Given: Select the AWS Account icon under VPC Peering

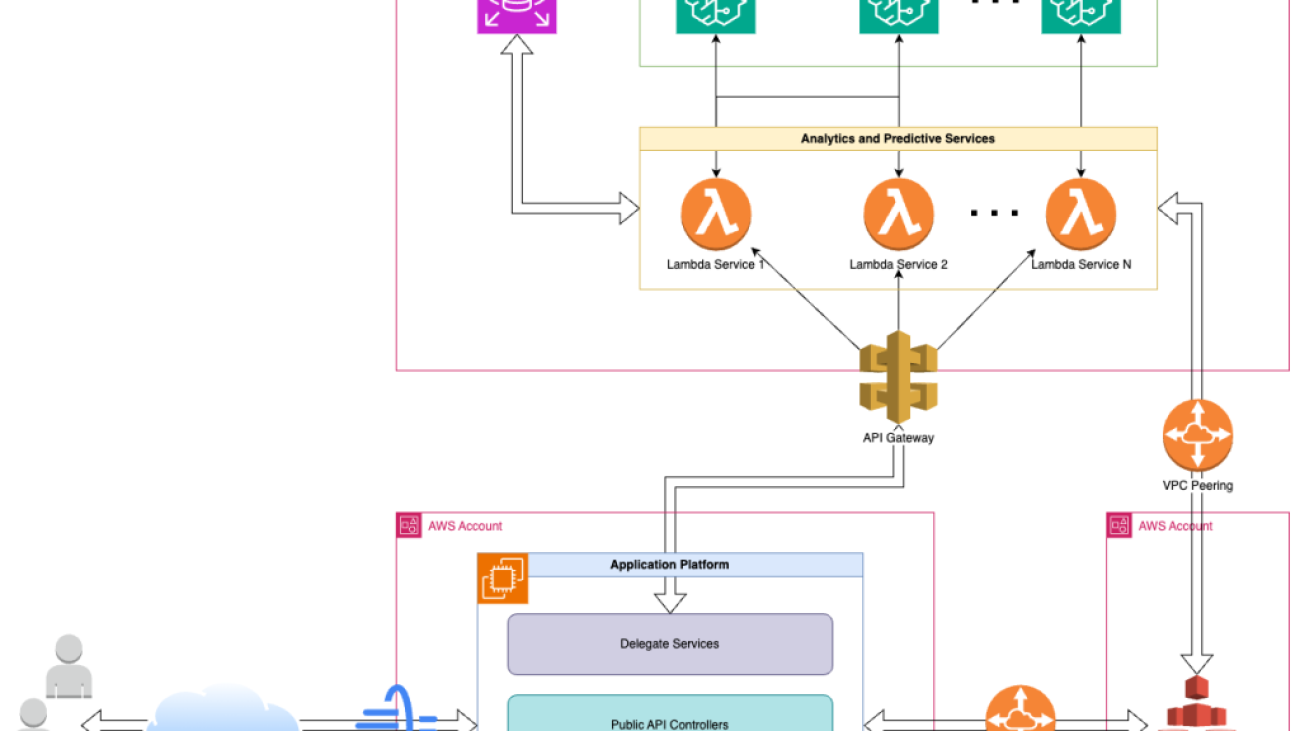Looking at the screenshot, I should click(x=1119, y=526).
